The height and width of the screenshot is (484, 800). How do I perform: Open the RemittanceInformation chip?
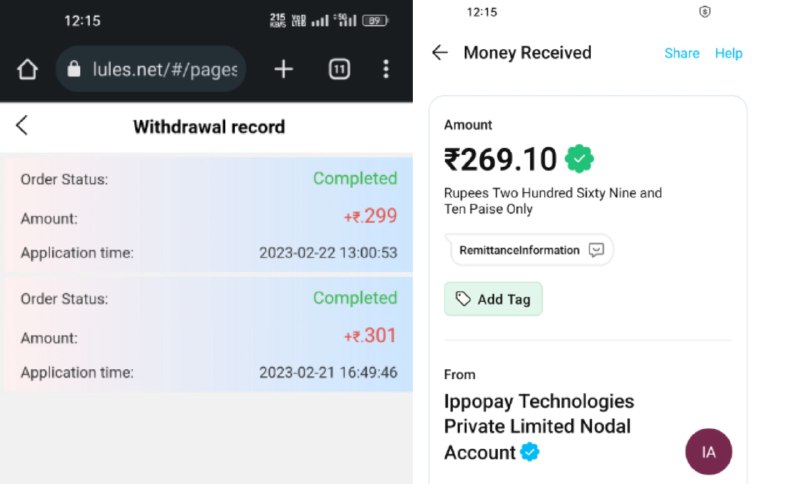click(x=531, y=250)
